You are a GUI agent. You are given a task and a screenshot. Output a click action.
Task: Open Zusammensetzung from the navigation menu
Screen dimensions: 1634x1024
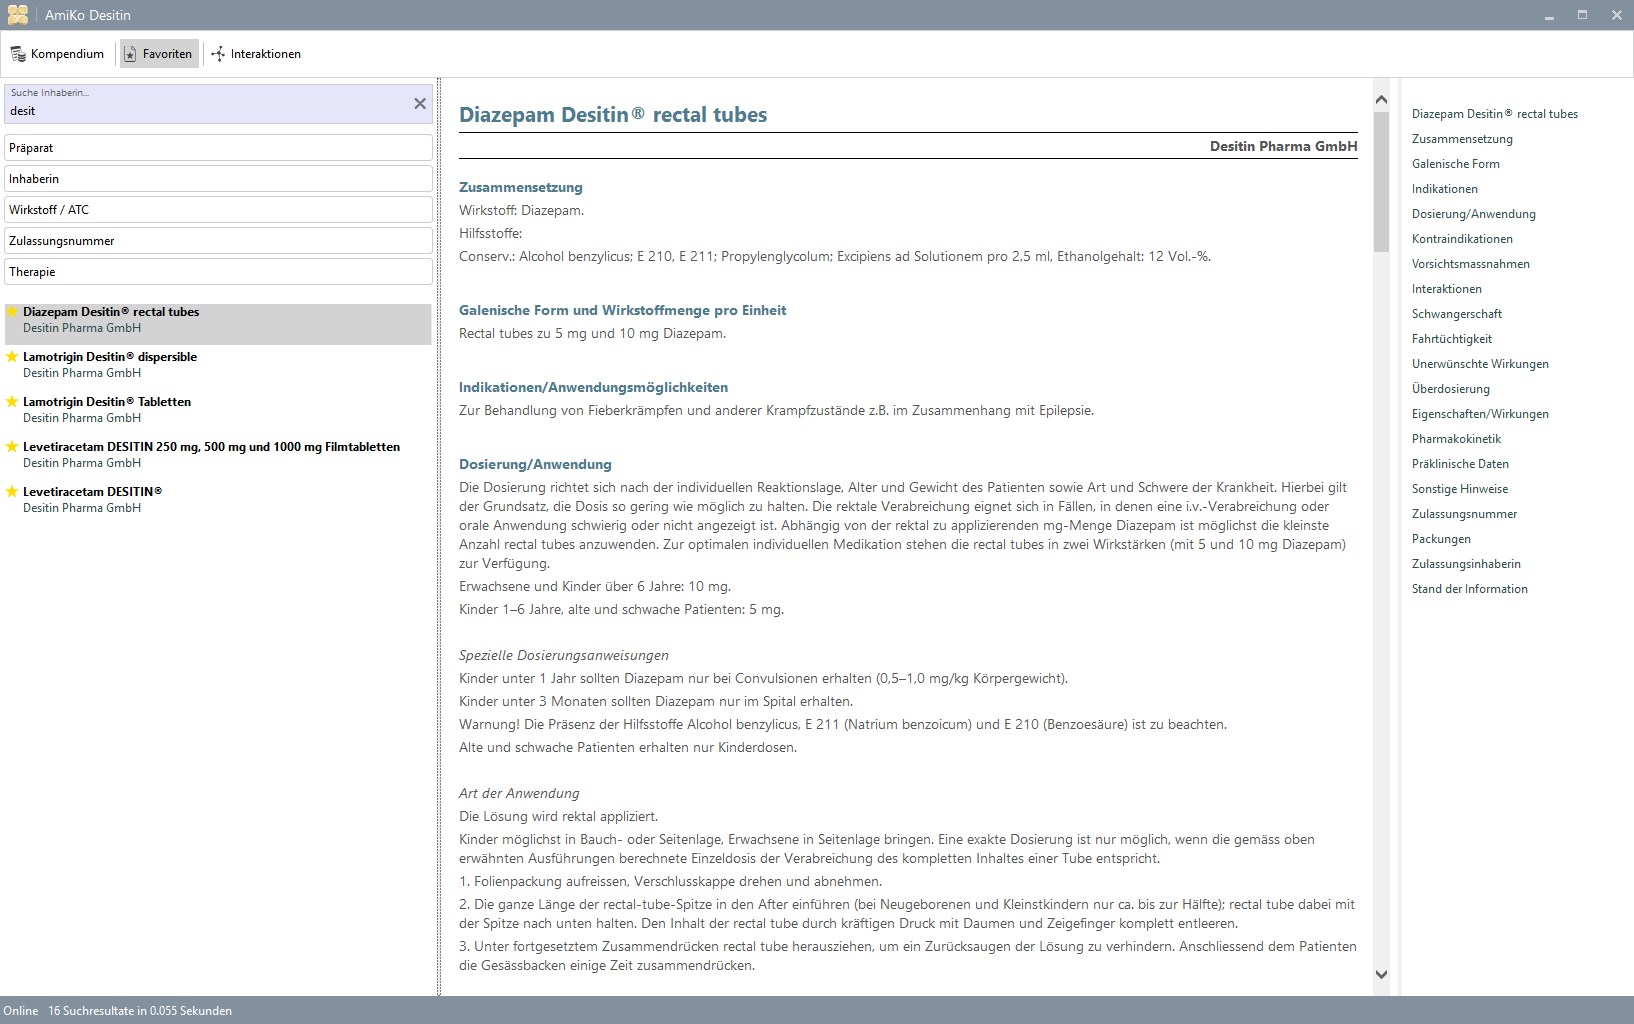tap(1461, 138)
